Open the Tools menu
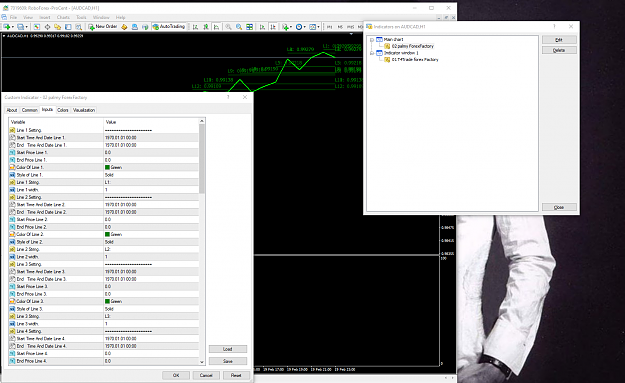This screenshot has height=383, width=625. coord(81,17)
